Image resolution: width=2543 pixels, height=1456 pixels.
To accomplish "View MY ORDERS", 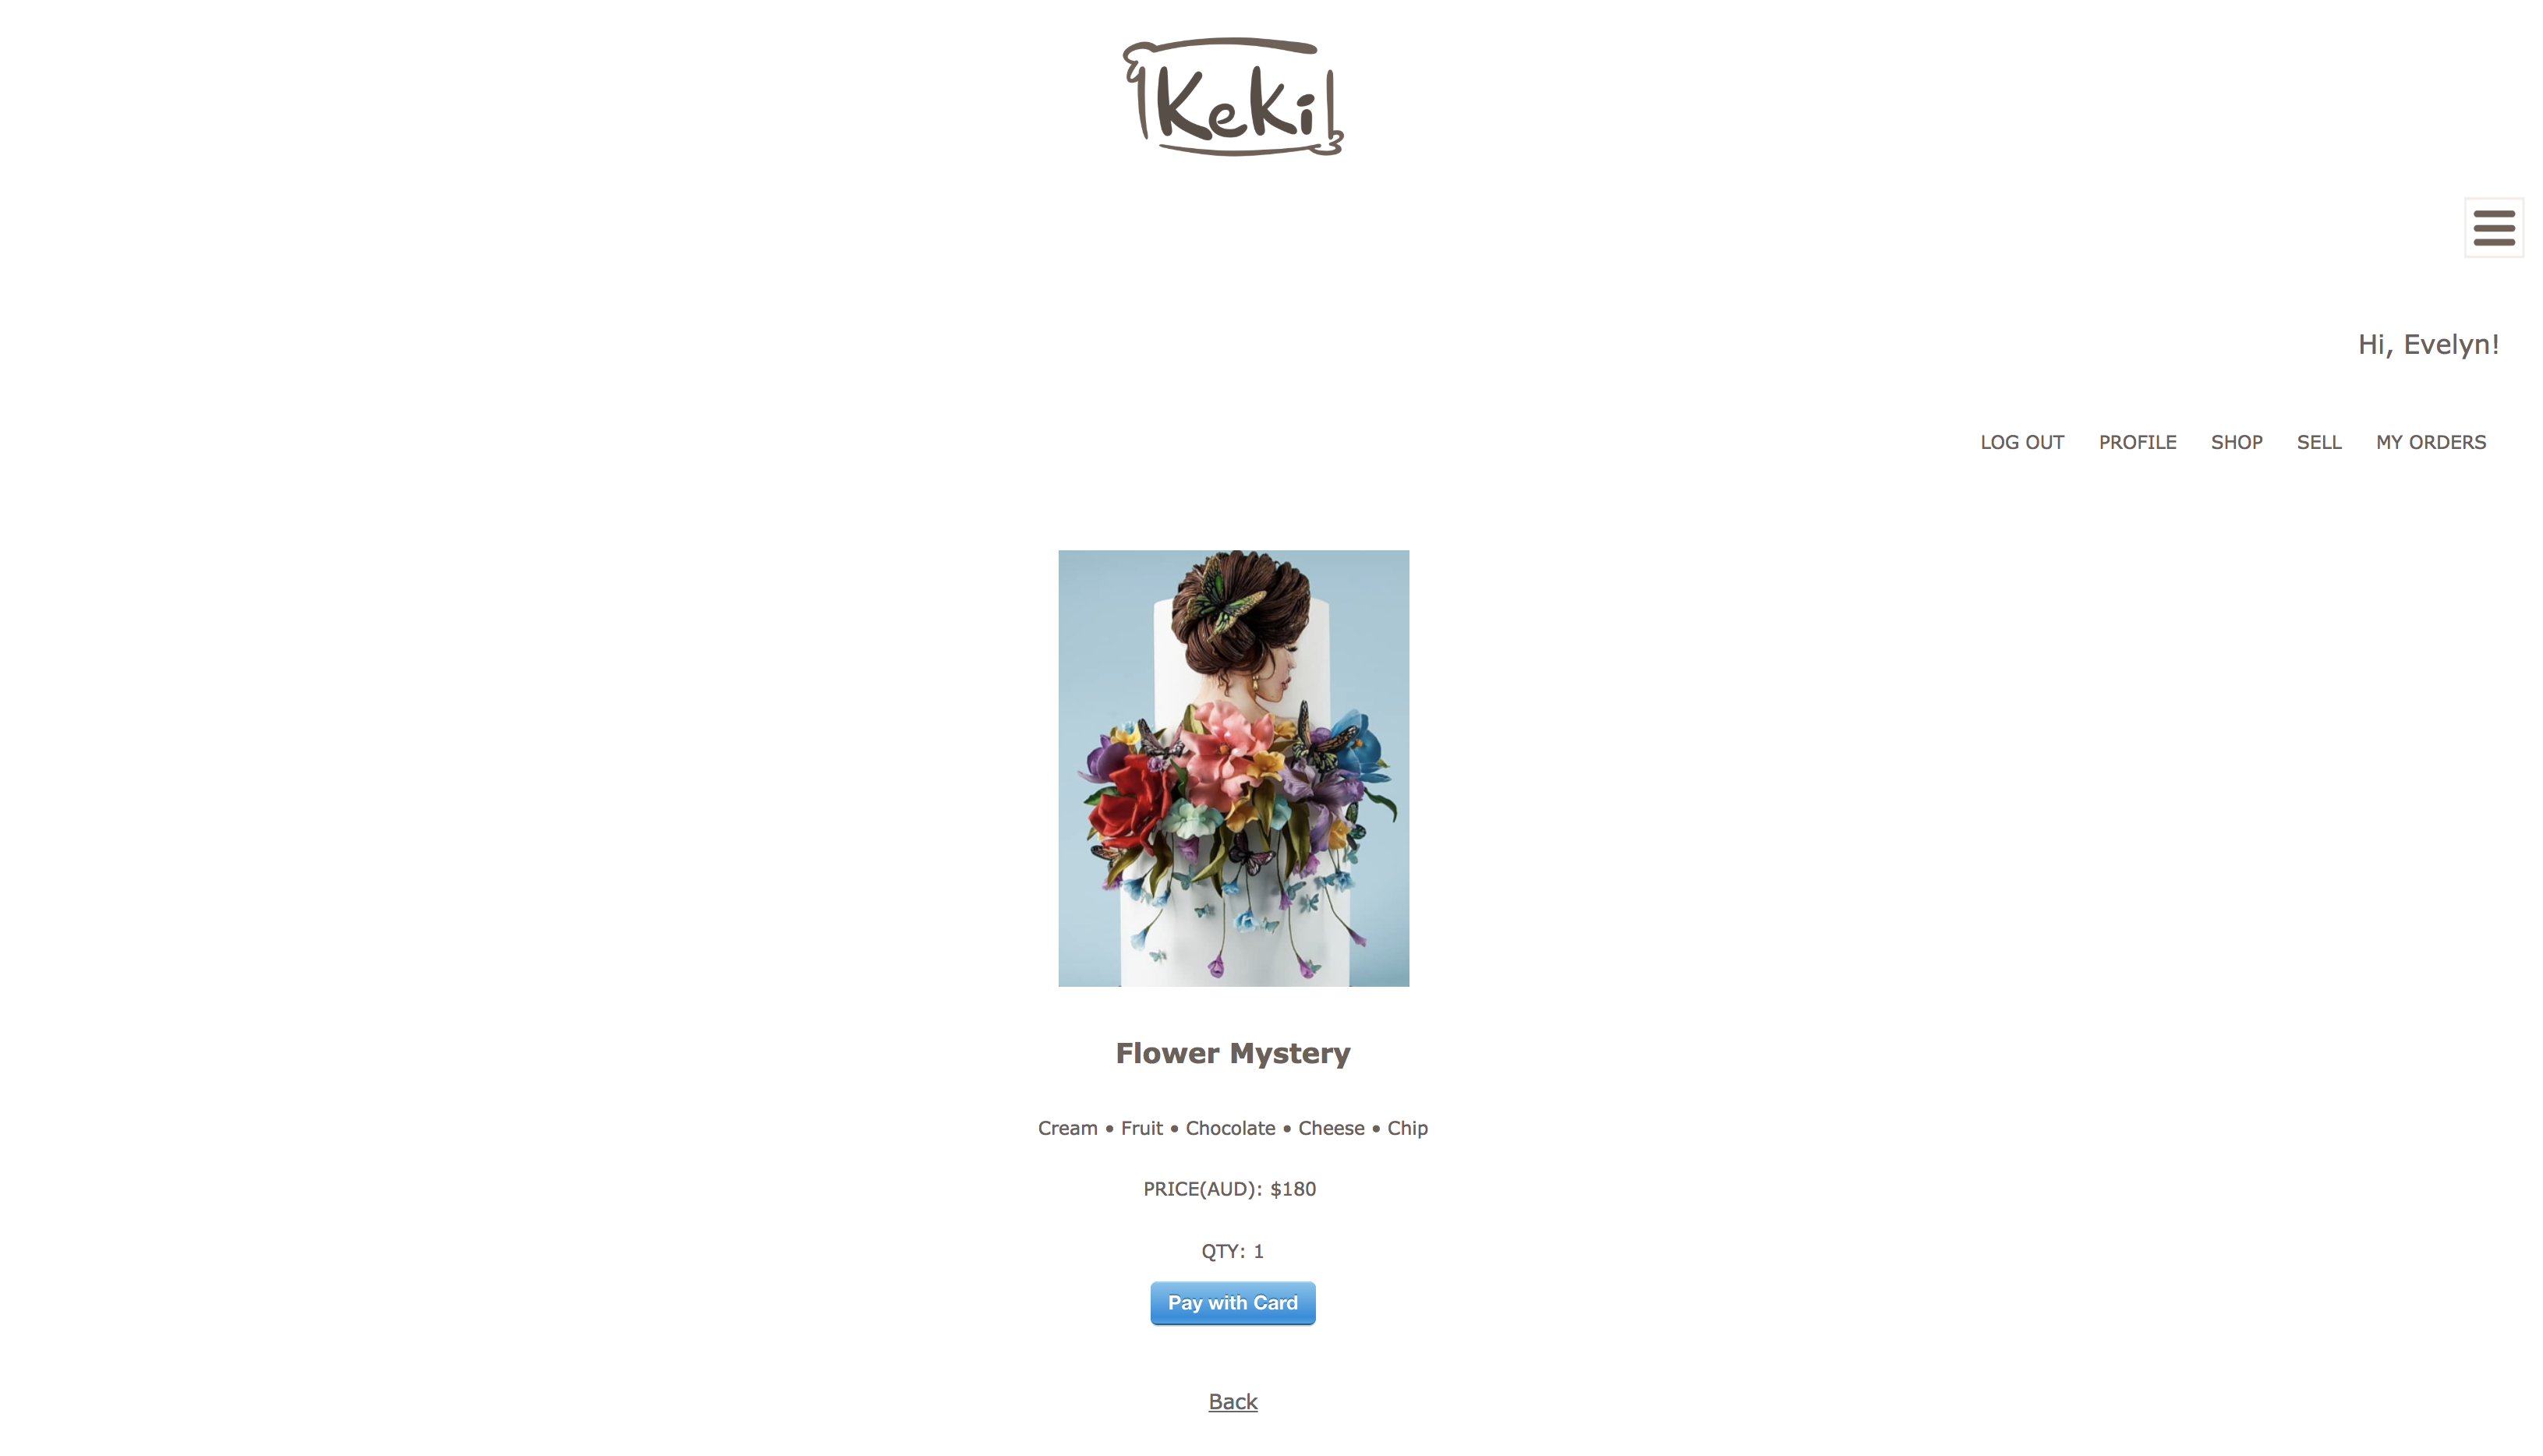I will pos(2430,442).
